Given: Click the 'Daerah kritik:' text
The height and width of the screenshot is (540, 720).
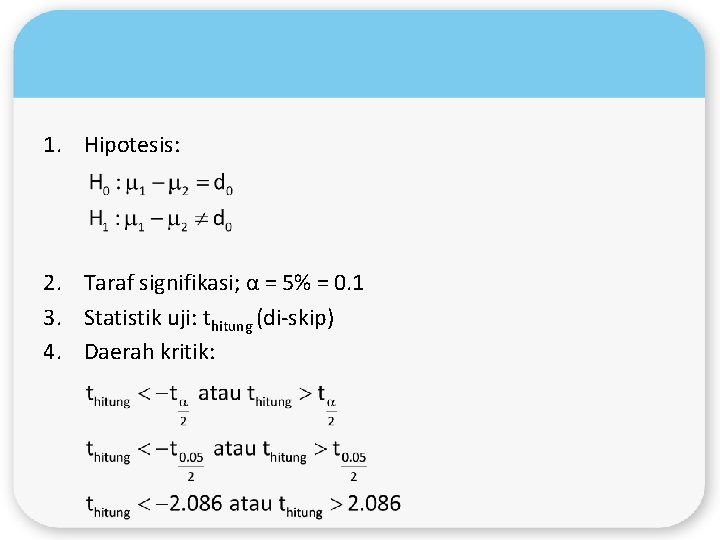Looking at the screenshot, I should coord(149,352).
